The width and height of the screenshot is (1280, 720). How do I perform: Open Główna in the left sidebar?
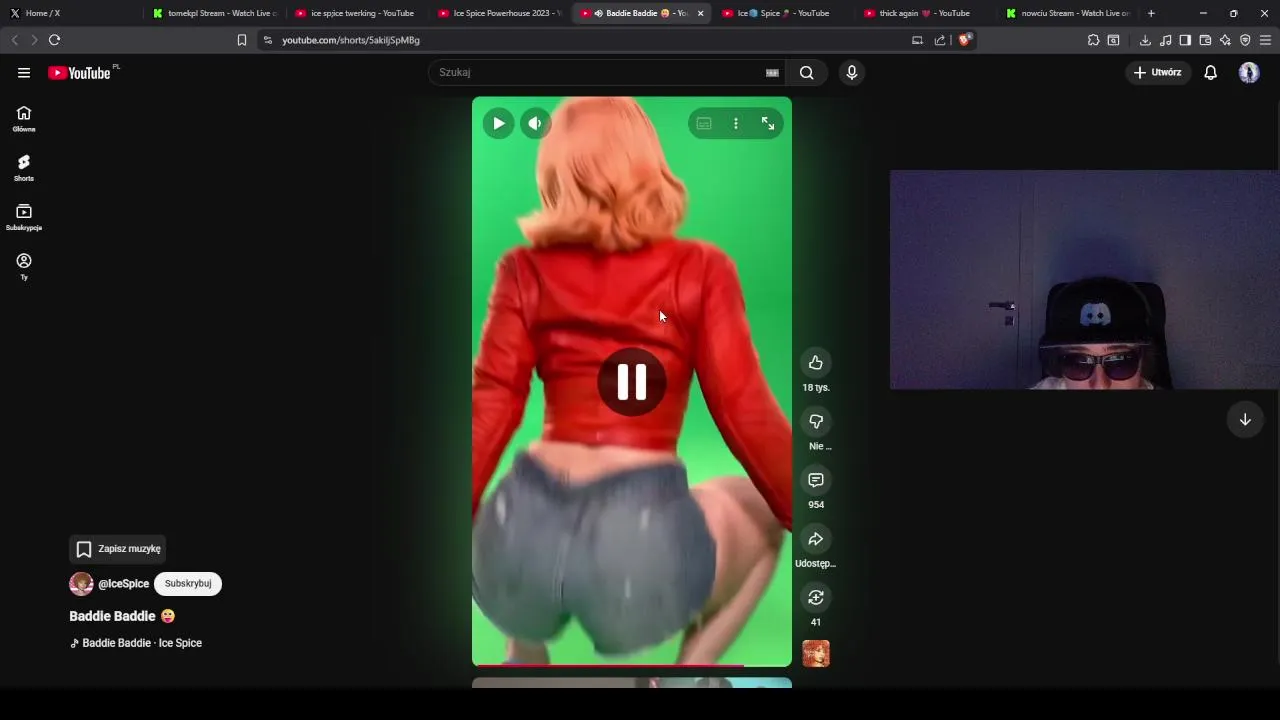tap(24, 118)
